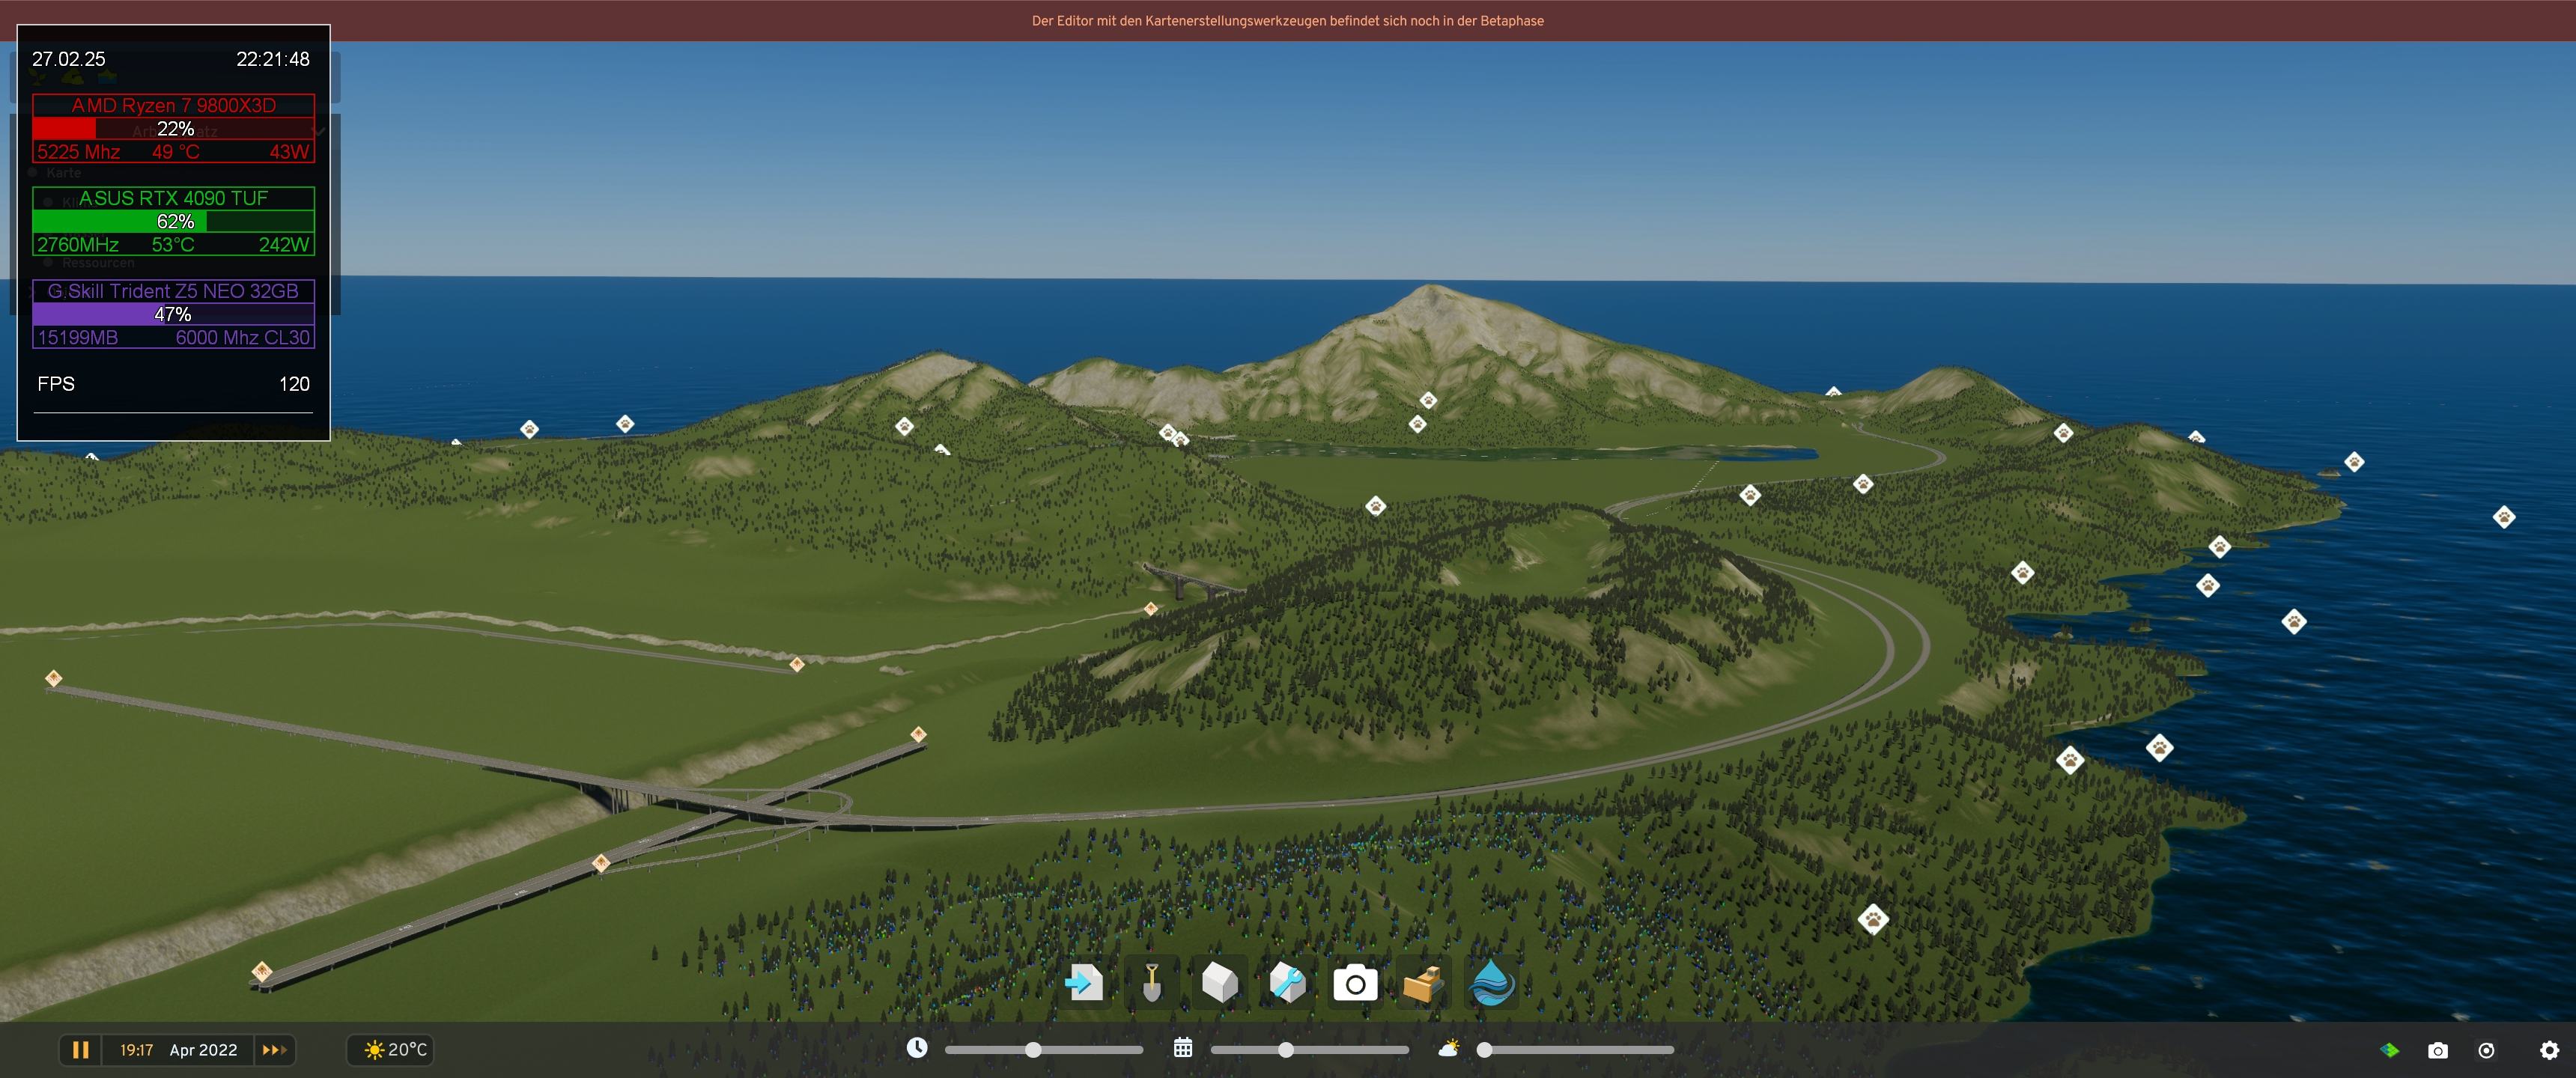
Task: Click the circular target icon beside gear
Action: pyautogui.click(x=2487, y=1050)
